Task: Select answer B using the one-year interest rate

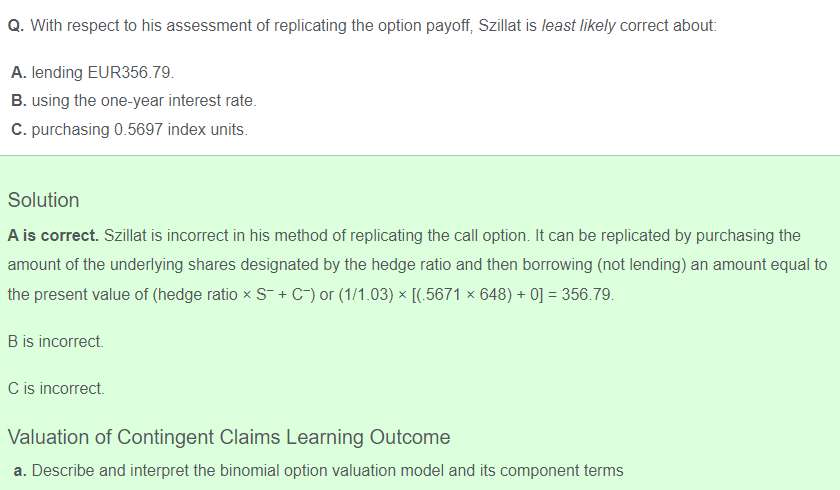Action: pyautogui.click(x=134, y=101)
